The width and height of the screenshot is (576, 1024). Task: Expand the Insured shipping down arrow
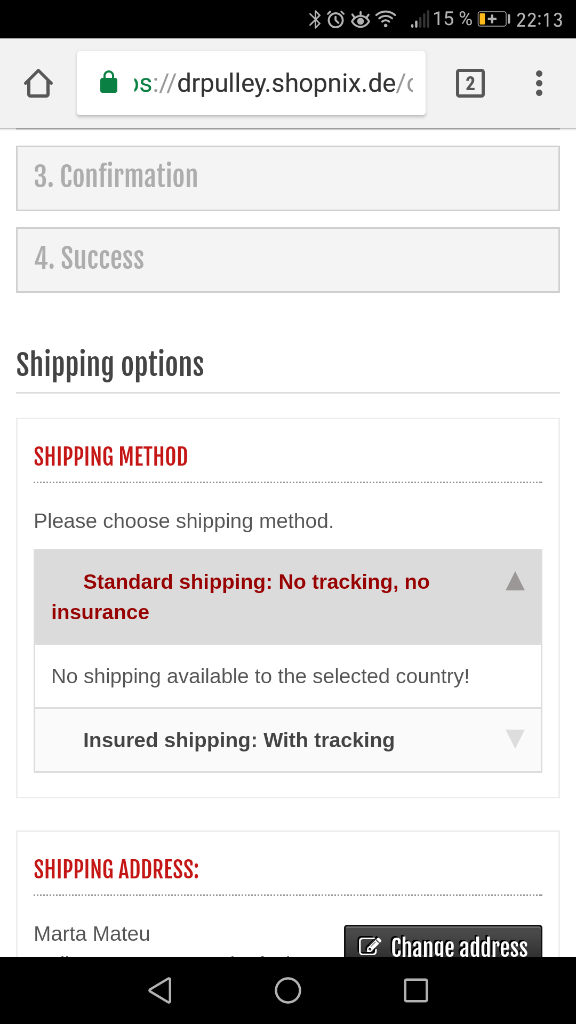[x=515, y=739]
